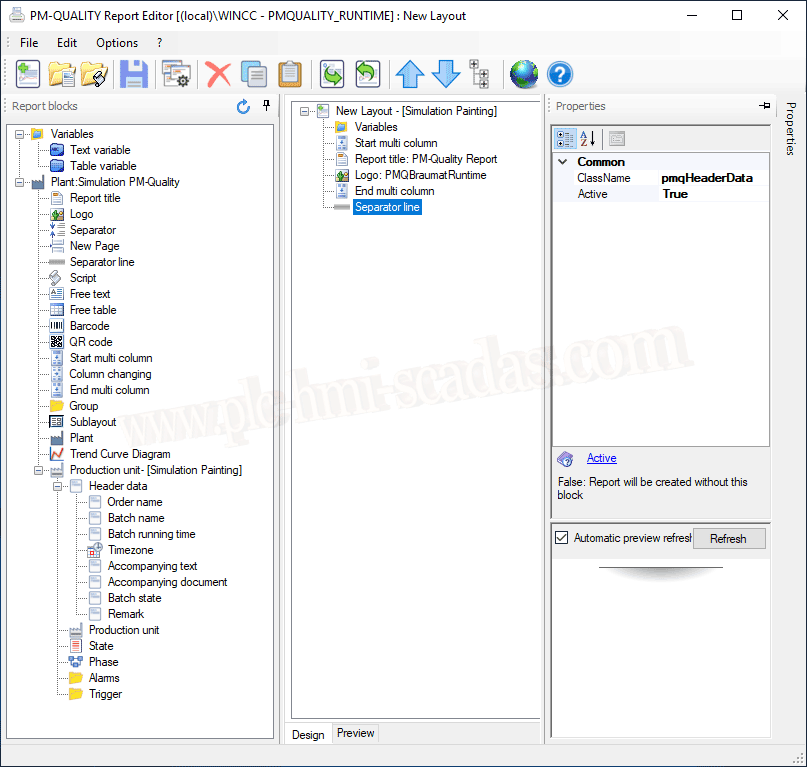Switch to the Preview tab

(355, 733)
